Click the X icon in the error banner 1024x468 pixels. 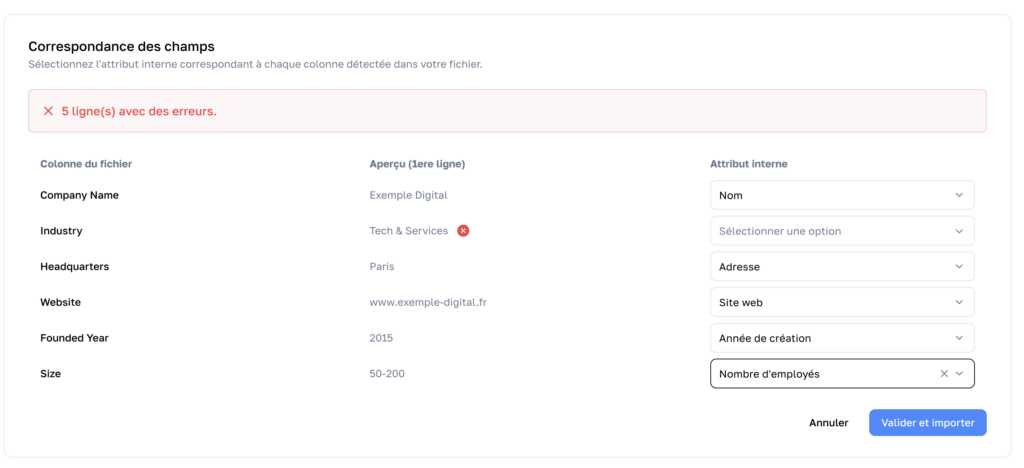(48, 111)
